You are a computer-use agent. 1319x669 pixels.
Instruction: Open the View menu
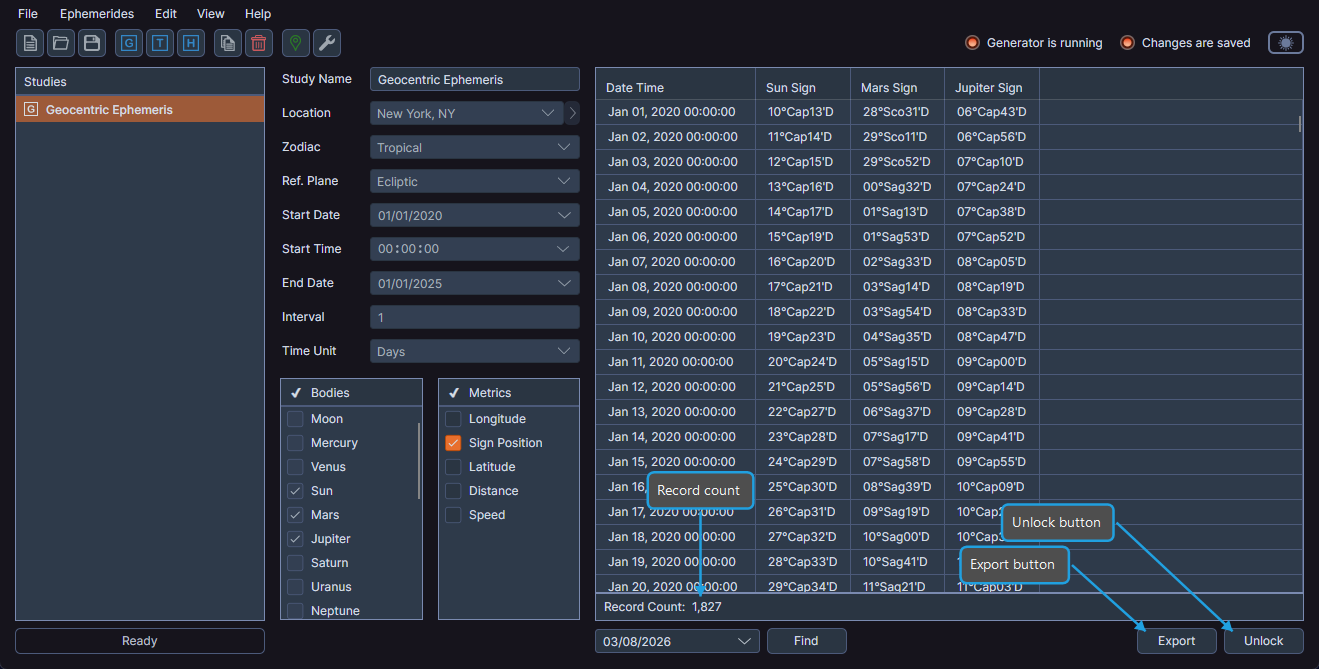click(x=210, y=13)
